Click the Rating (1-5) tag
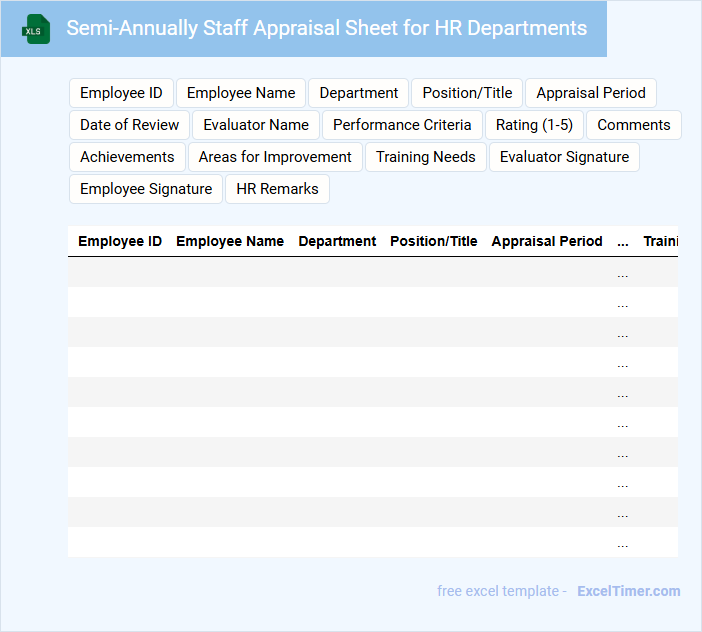 pos(534,125)
